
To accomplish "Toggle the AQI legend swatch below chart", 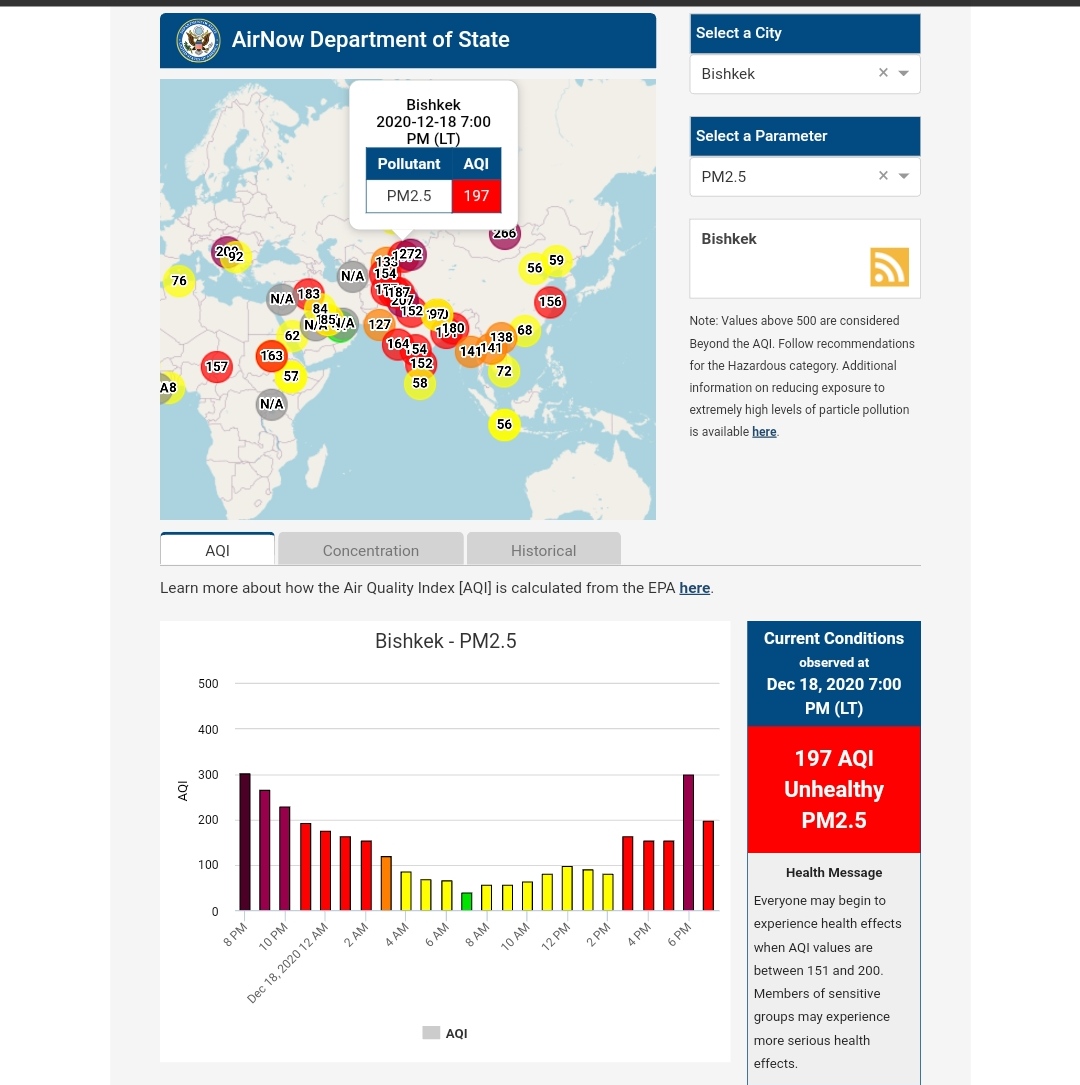I will pyautogui.click(x=431, y=1033).
